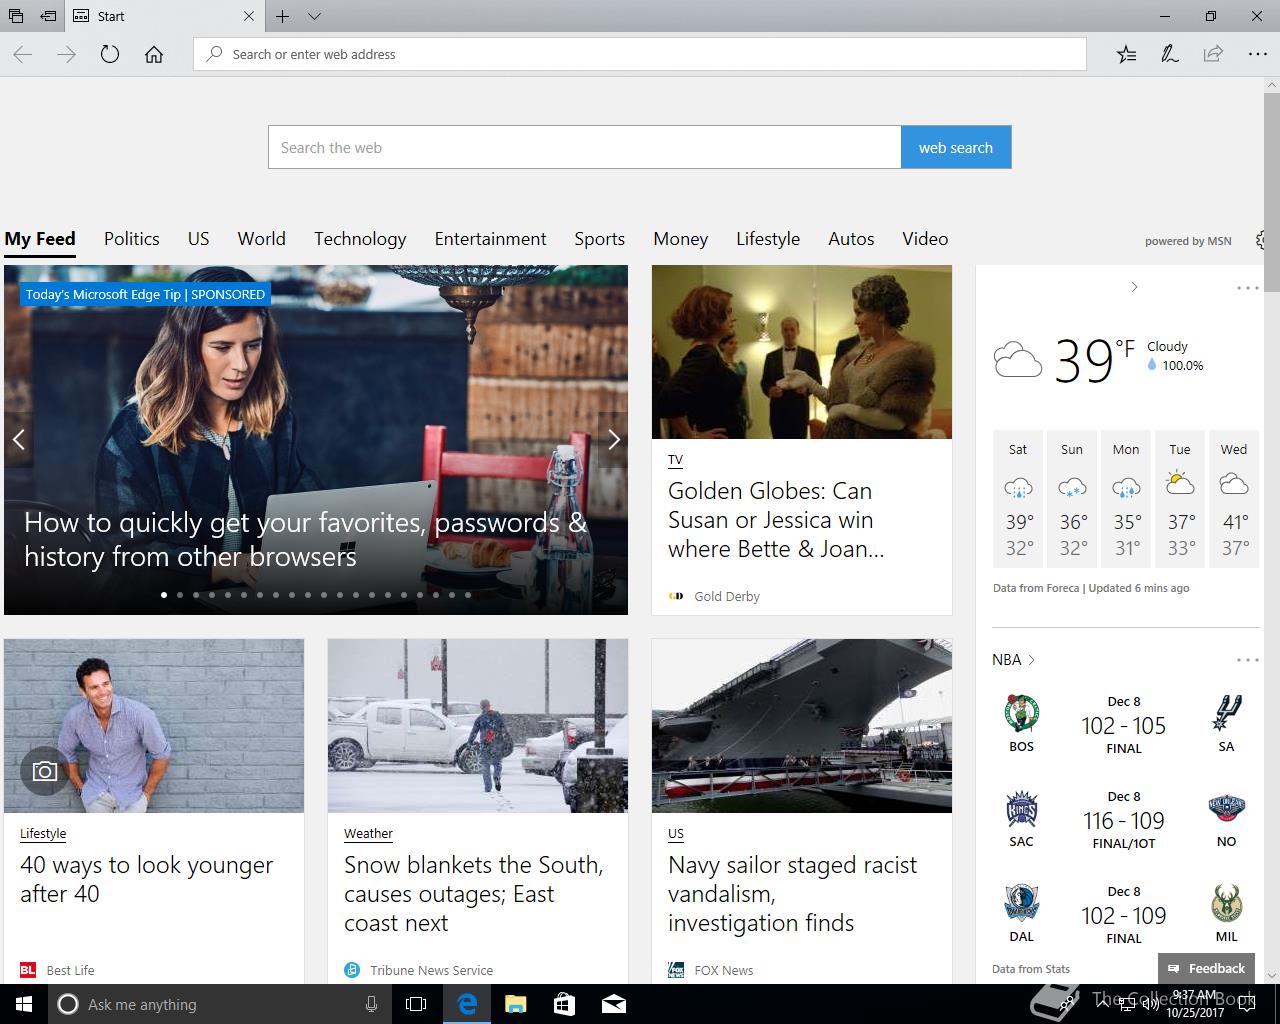The image size is (1280, 1024).
Task: Open Windows Start menu
Action: tap(24, 1004)
